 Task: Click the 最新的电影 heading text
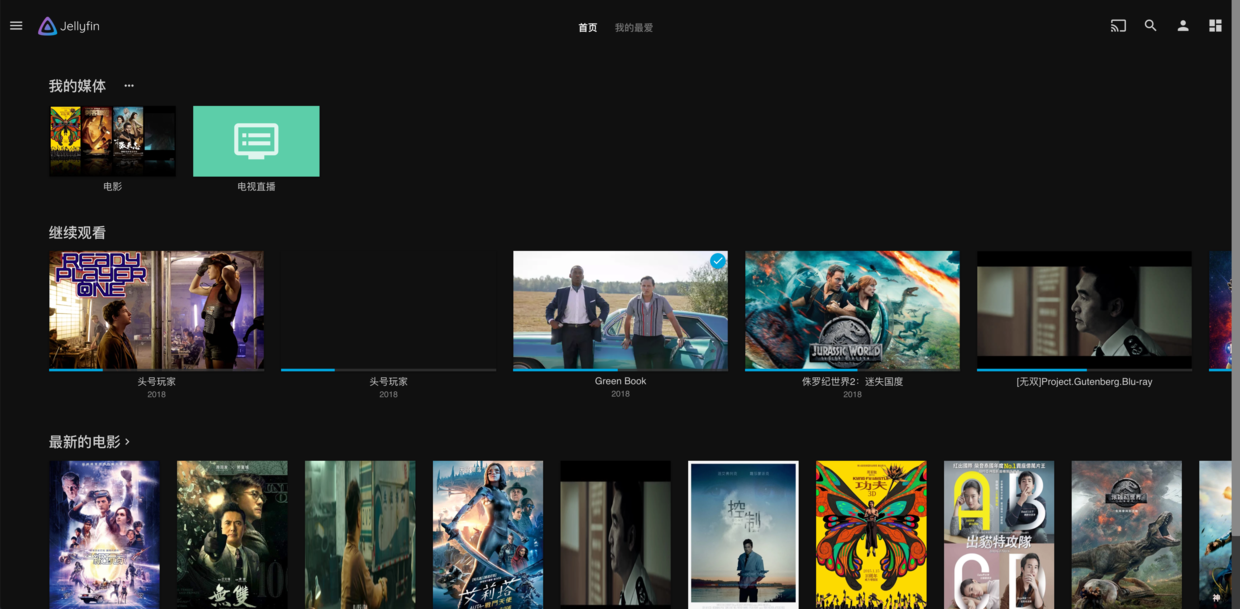tap(84, 442)
